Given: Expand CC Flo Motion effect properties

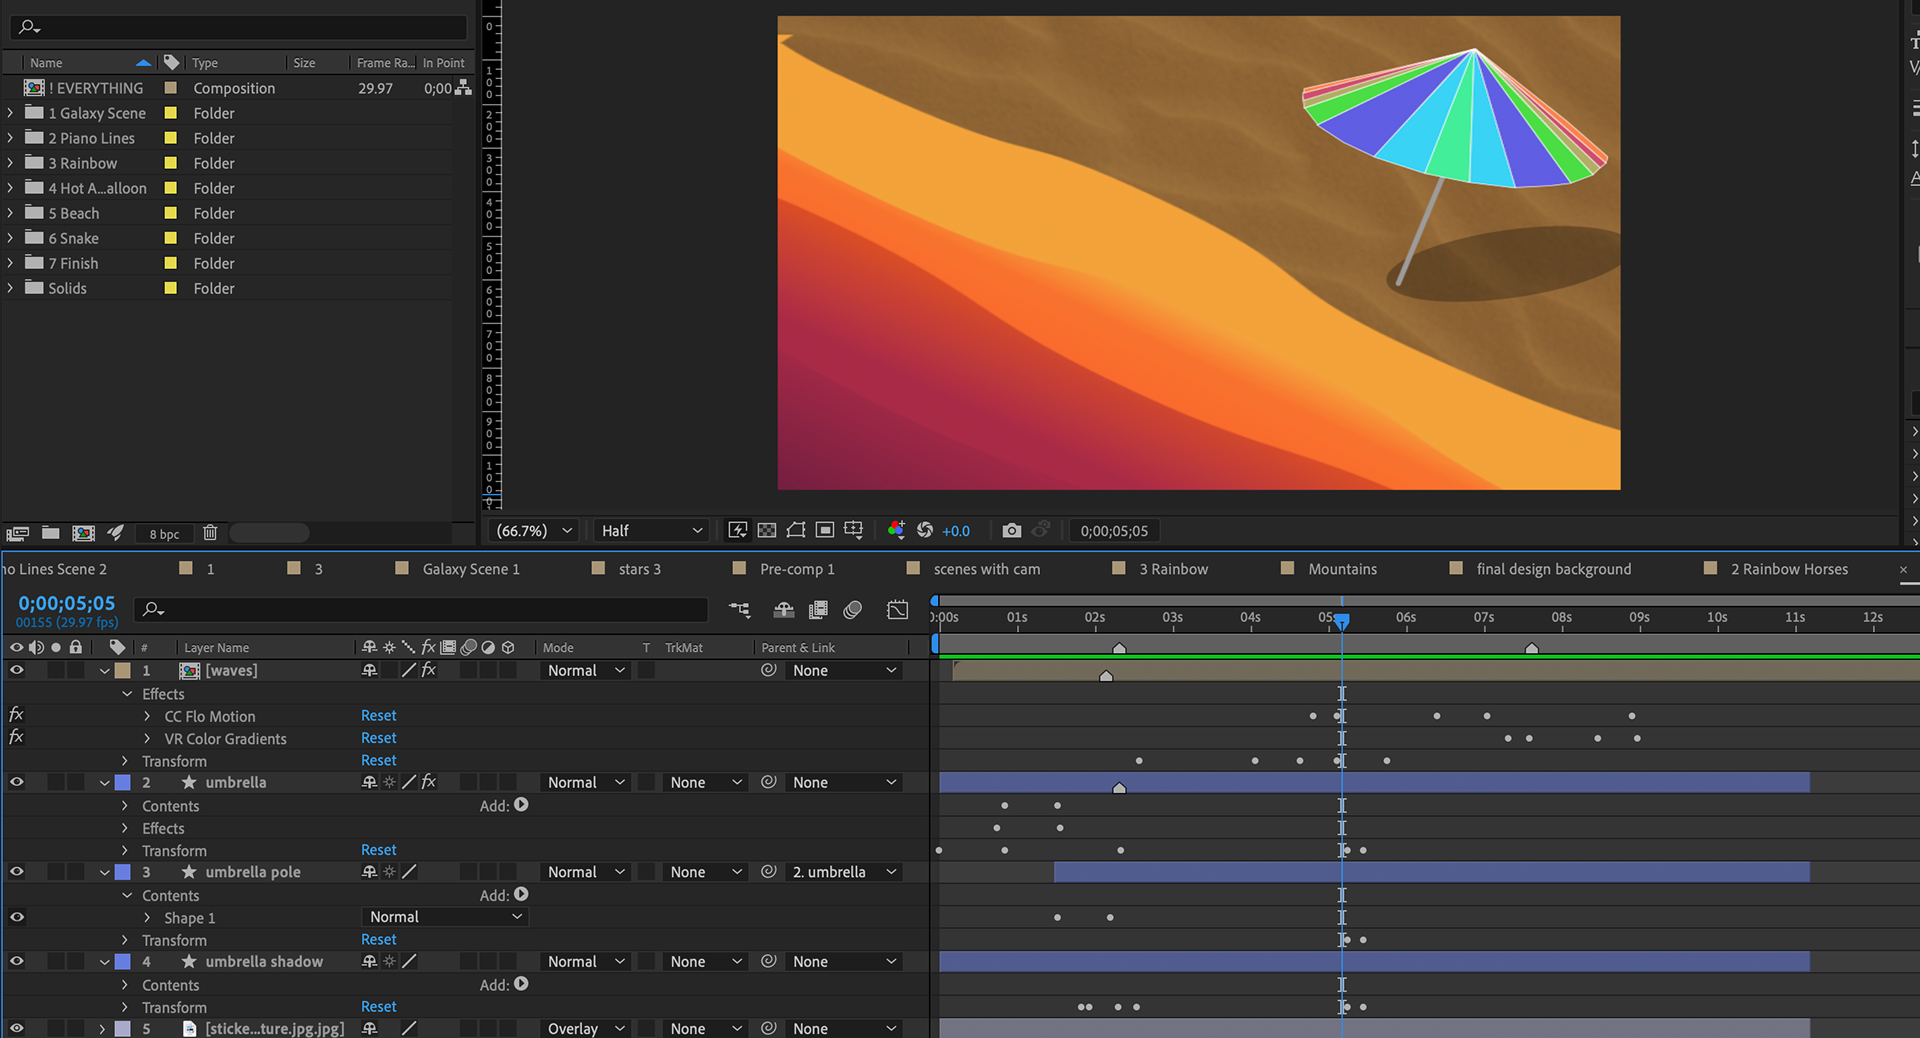Looking at the screenshot, I should tap(147, 716).
